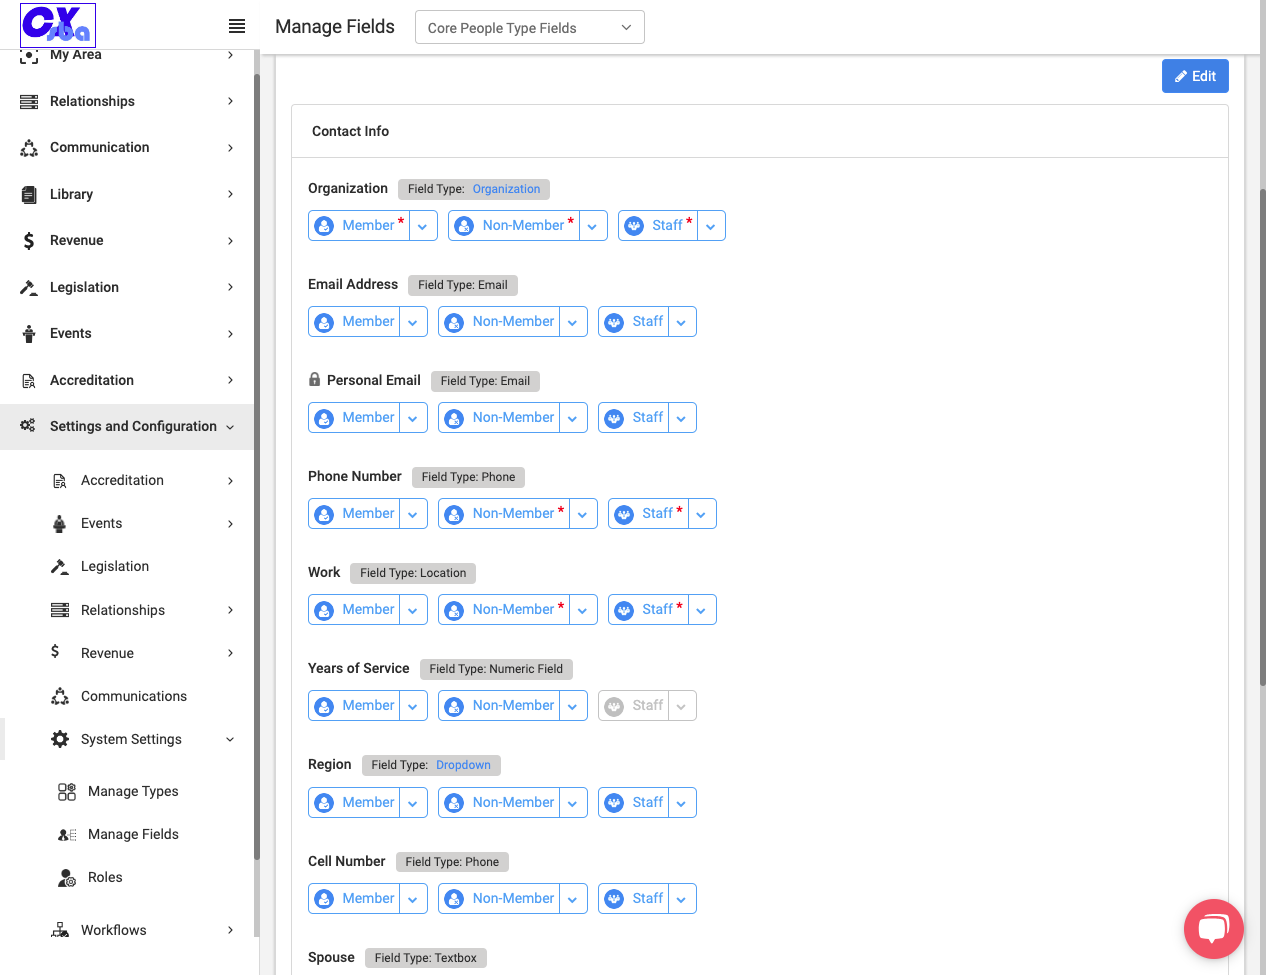Click the Edit button
This screenshot has width=1266, height=975.
pyautogui.click(x=1195, y=76)
